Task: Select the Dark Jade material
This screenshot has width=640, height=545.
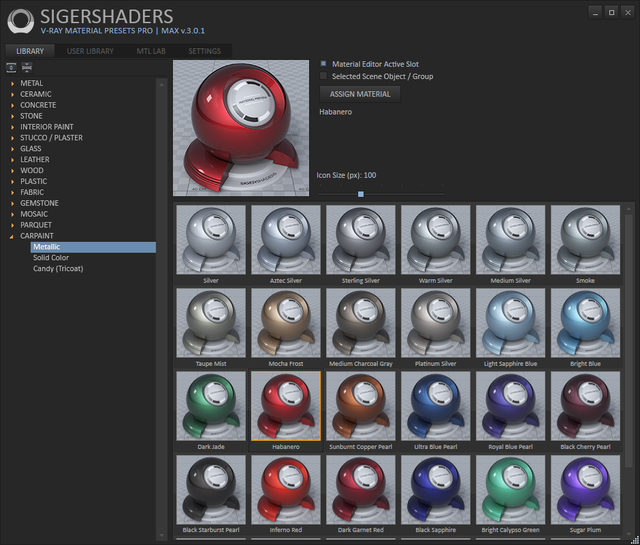Action: click(x=211, y=406)
